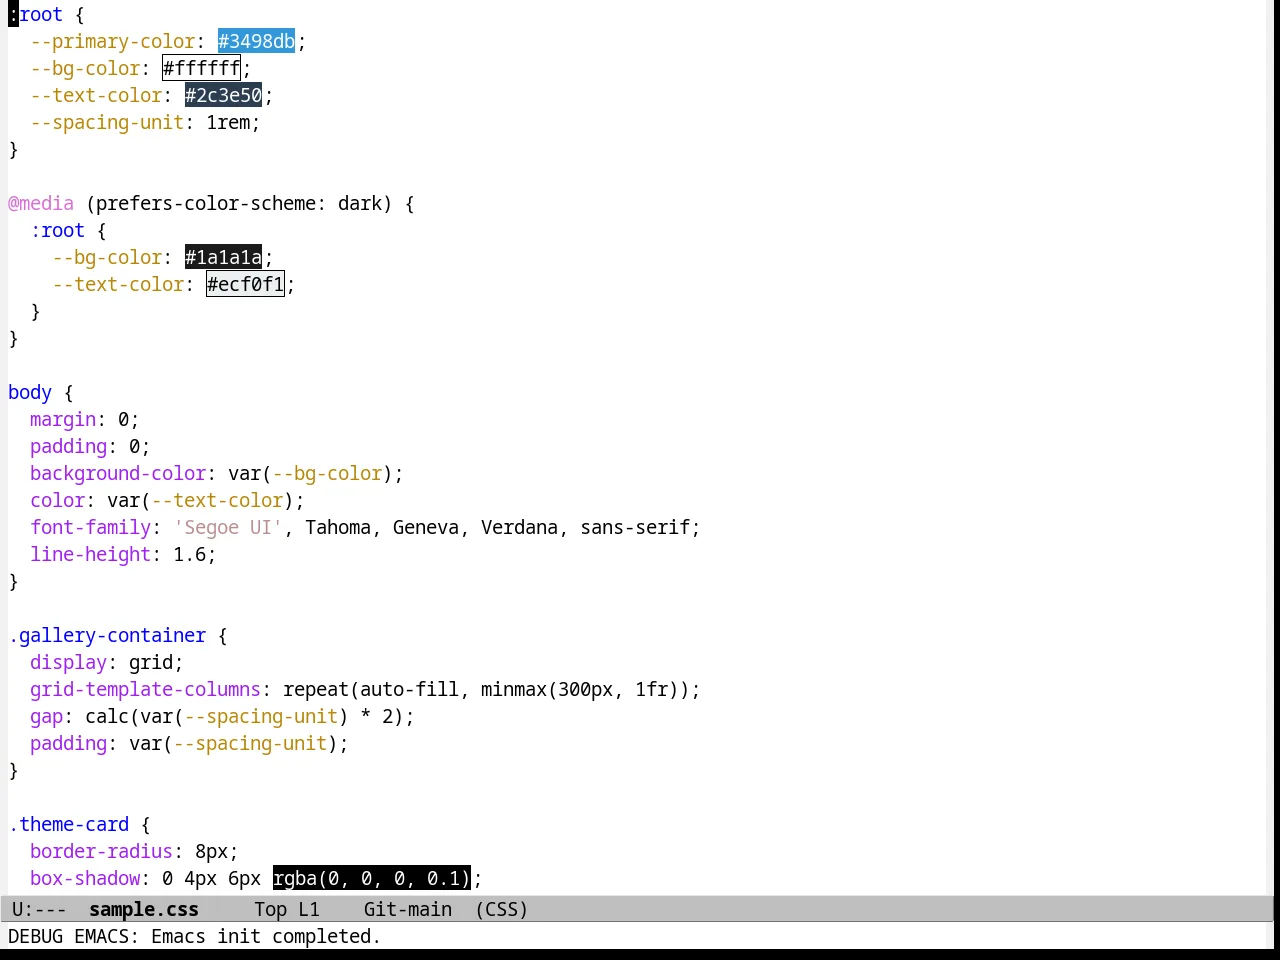Click the #ecf0f1 color value
The image size is (1280, 960).
click(245, 284)
